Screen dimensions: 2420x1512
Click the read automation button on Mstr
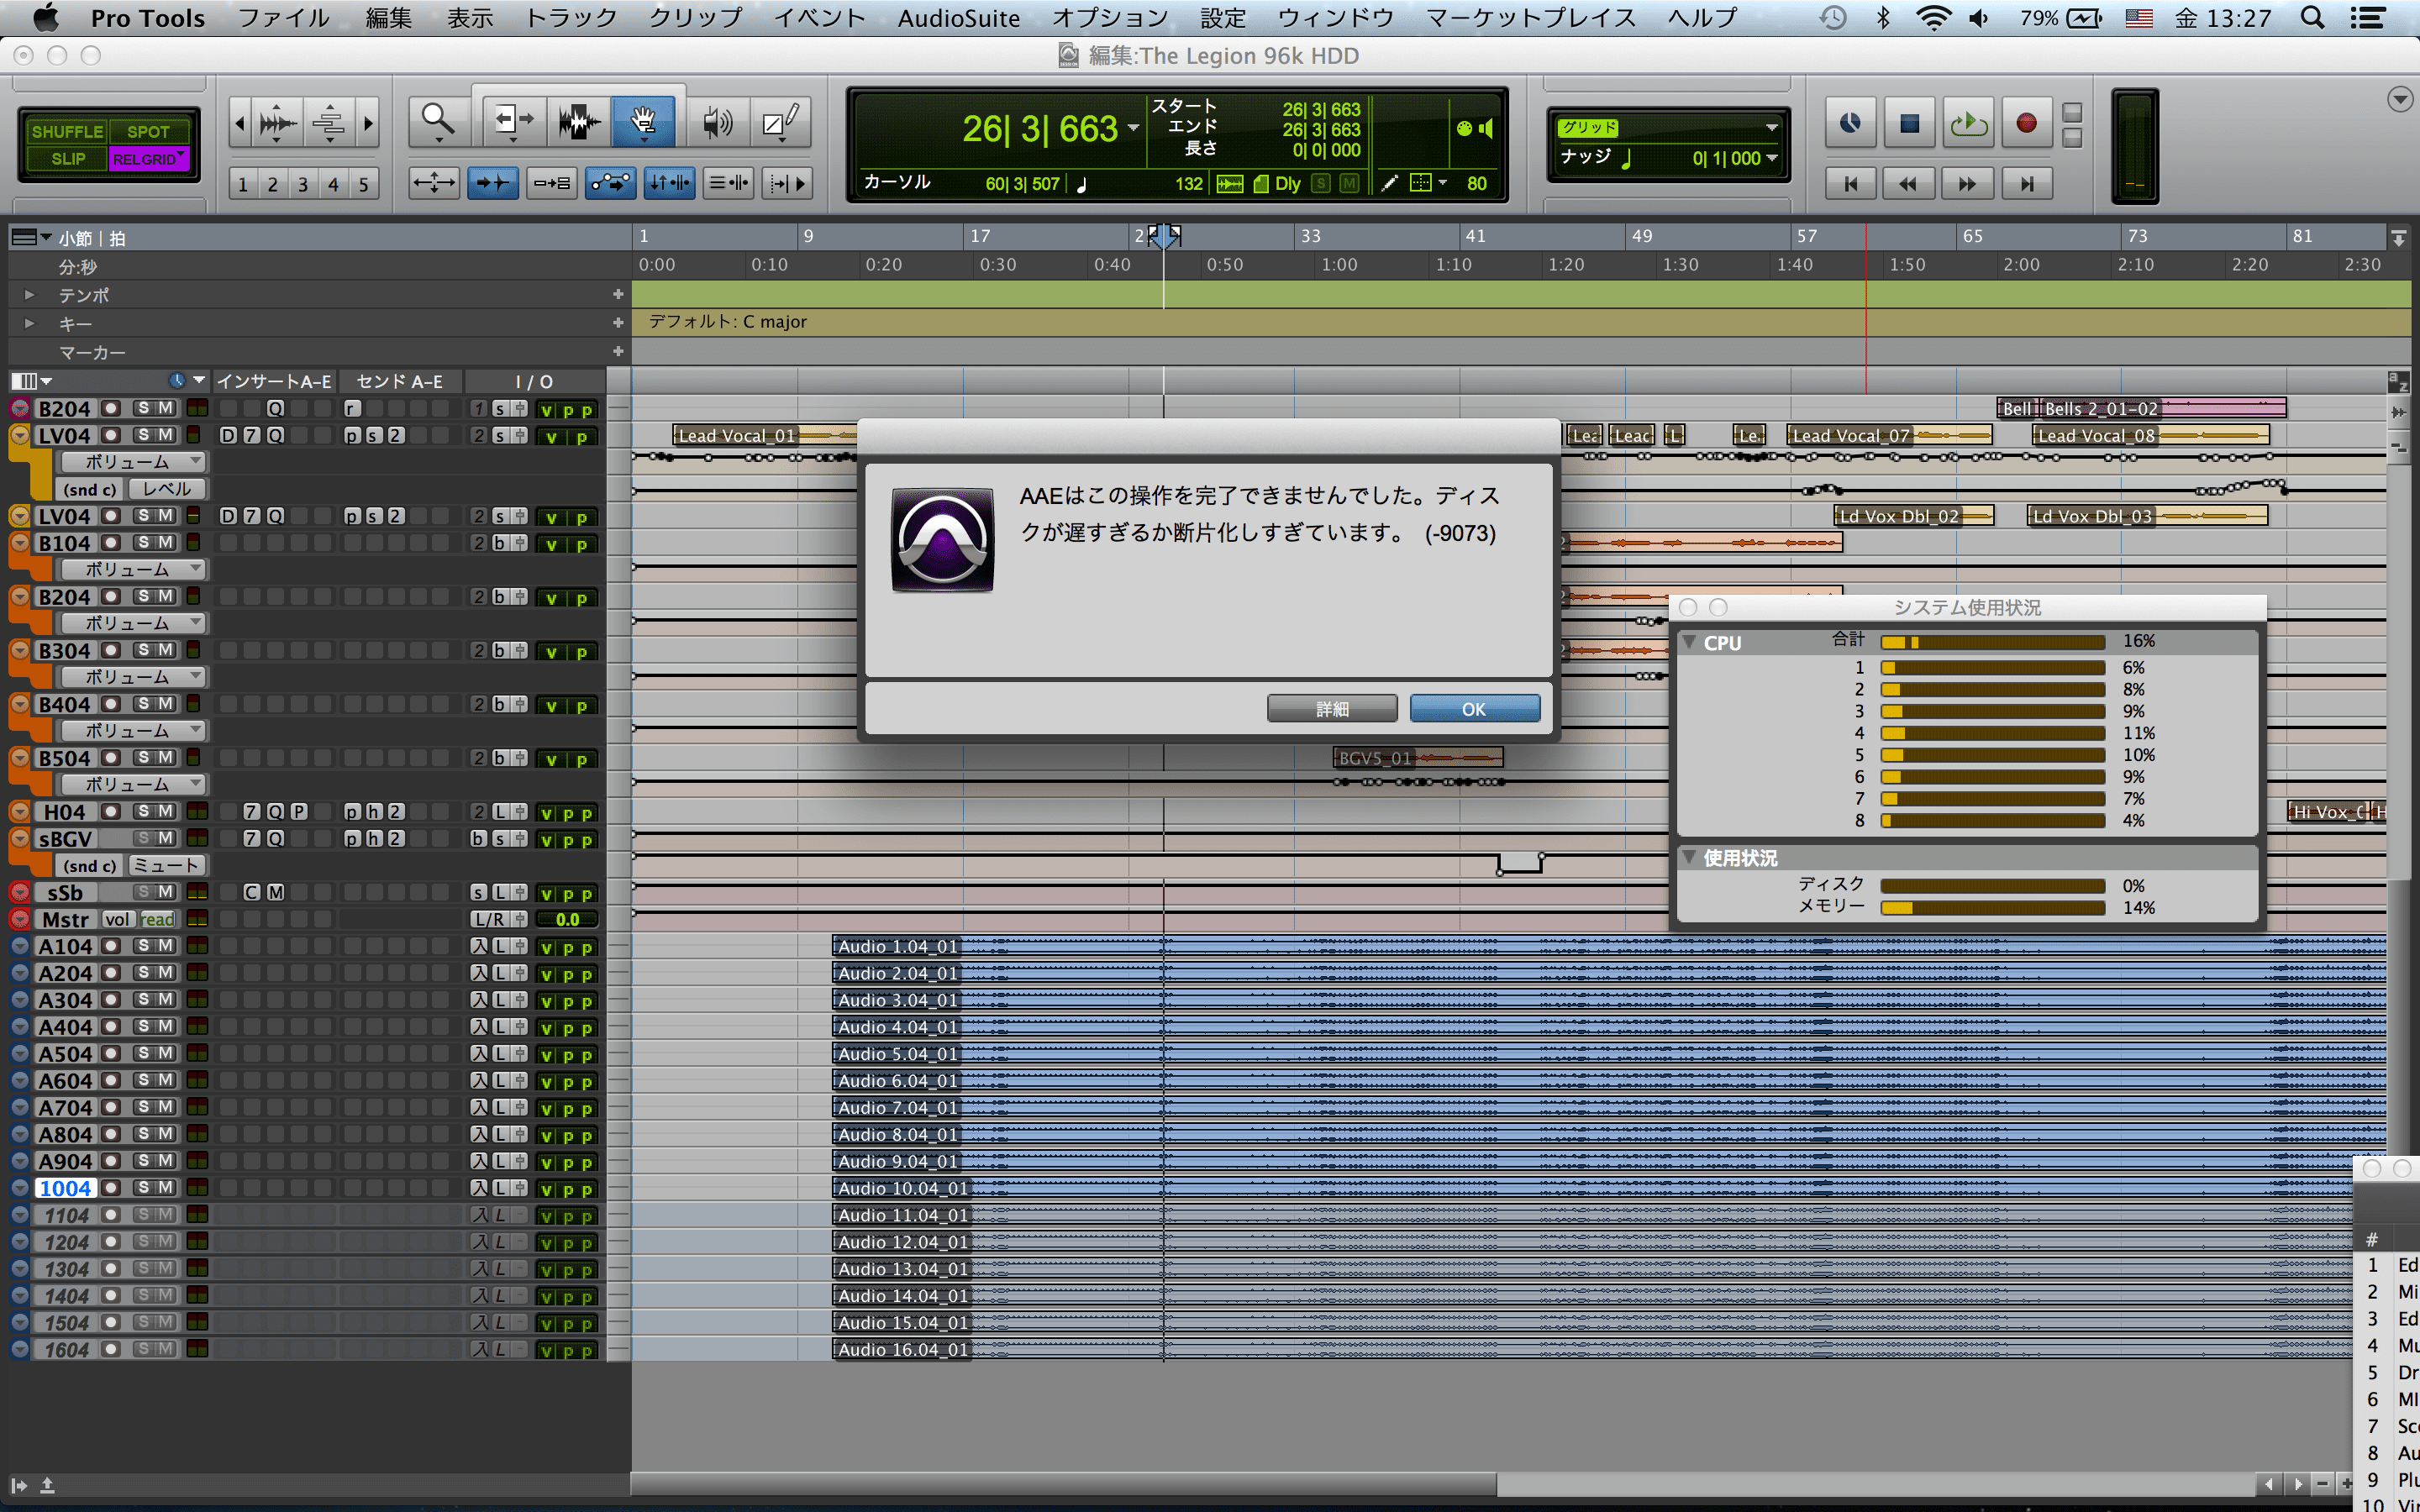(157, 919)
